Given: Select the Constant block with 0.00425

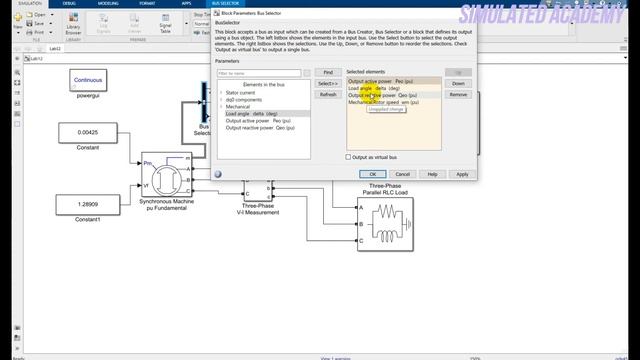Looking at the screenshot, I should 88,133.
